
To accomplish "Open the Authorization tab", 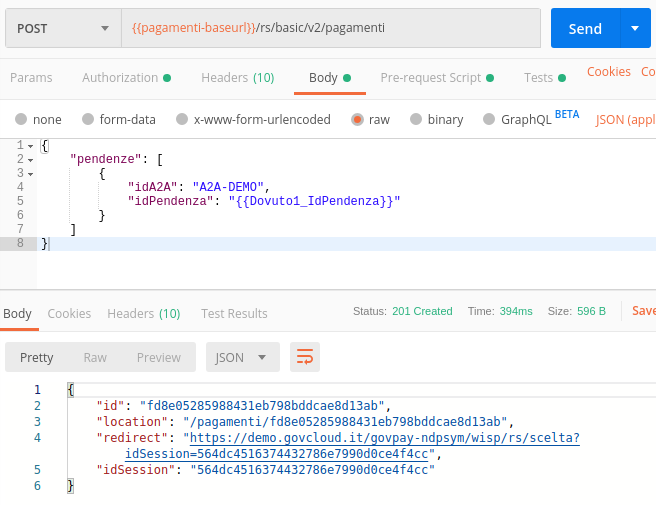I will (x=126, y=77).
